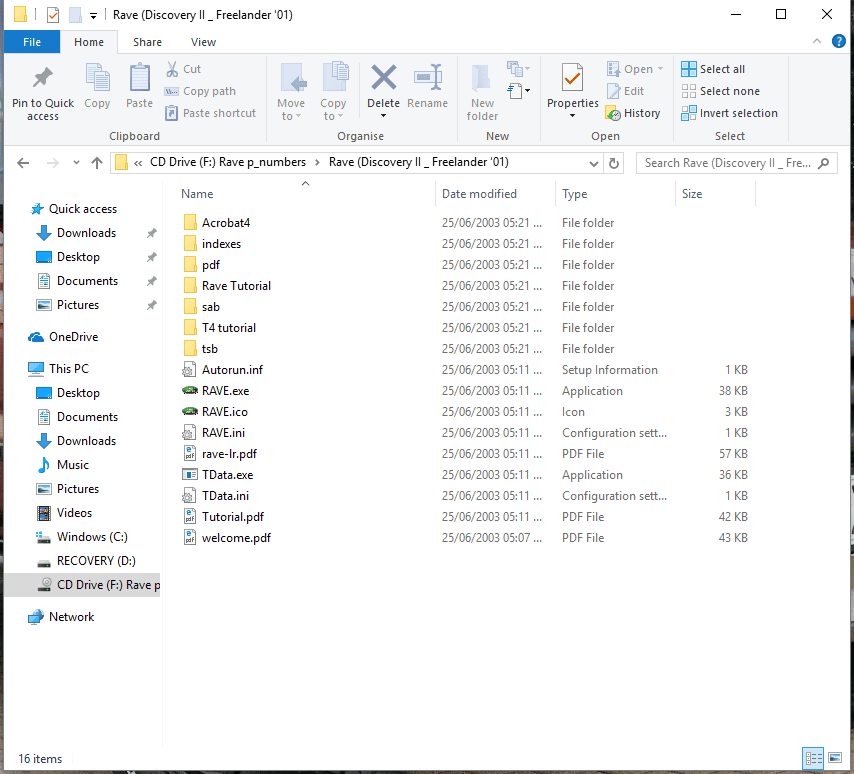The width and height of the screenshot is (854, 774).
Task: Click the Rename ribbon icon
Action: click(x=428, y=86)
